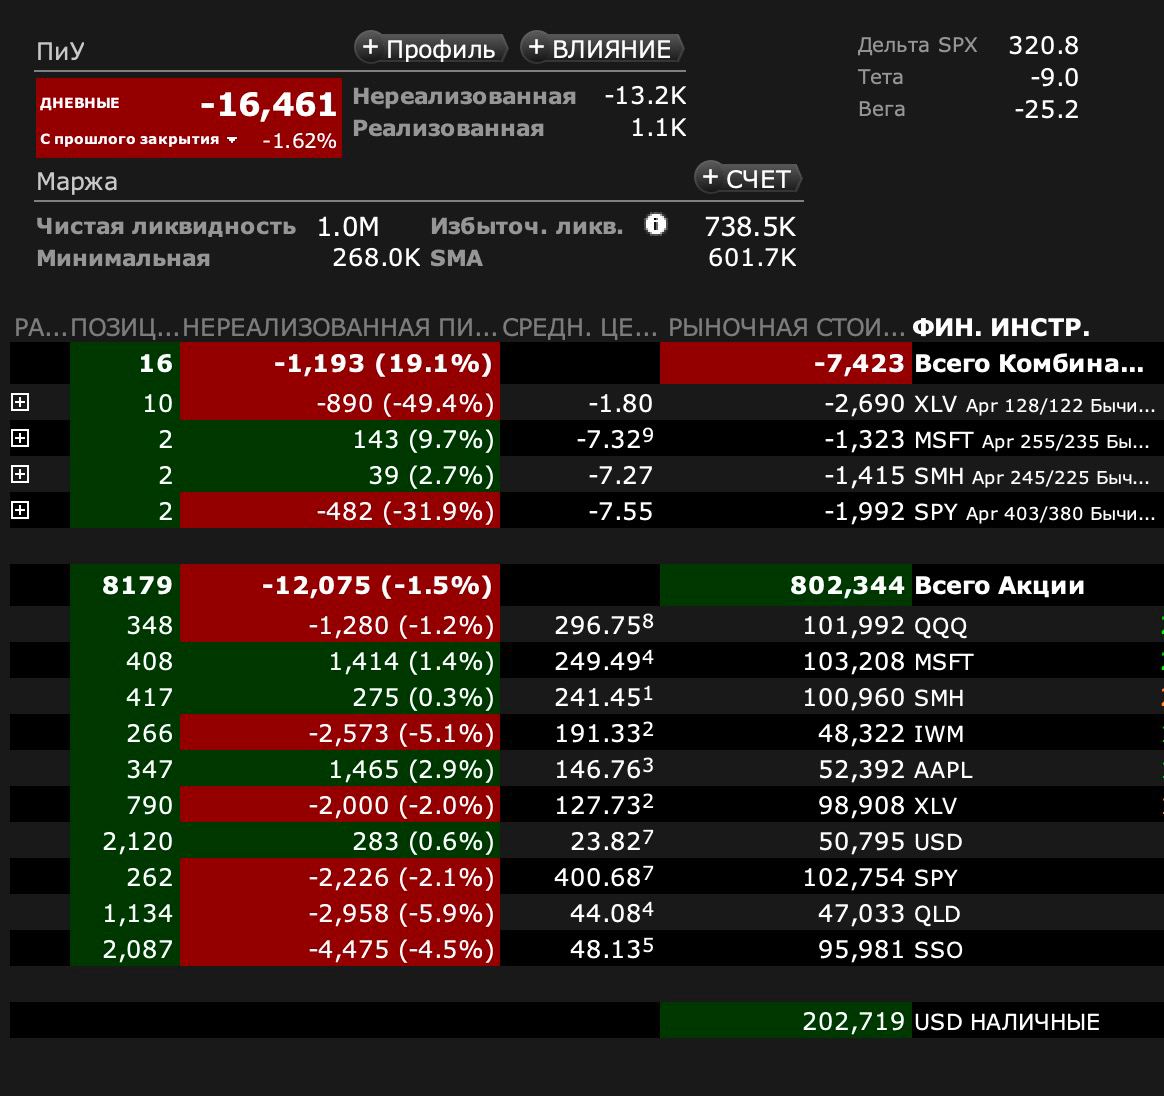This screenshot has height=1096, width=1164.
Task: Select the SMH stock row with 100,960
Action: tap(586, 697)
